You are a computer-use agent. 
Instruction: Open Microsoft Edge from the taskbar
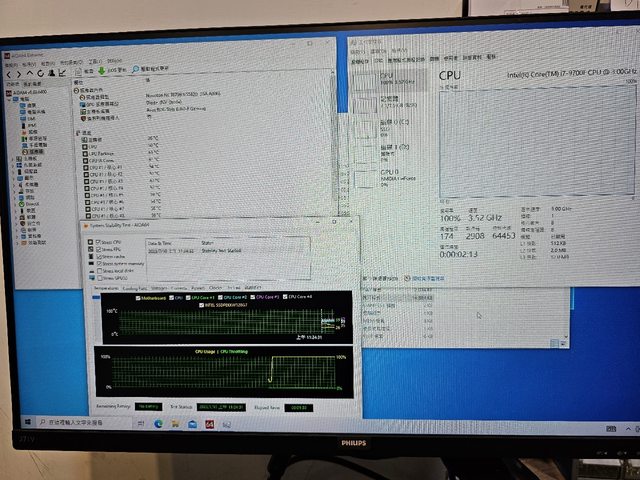coord(158,423)
